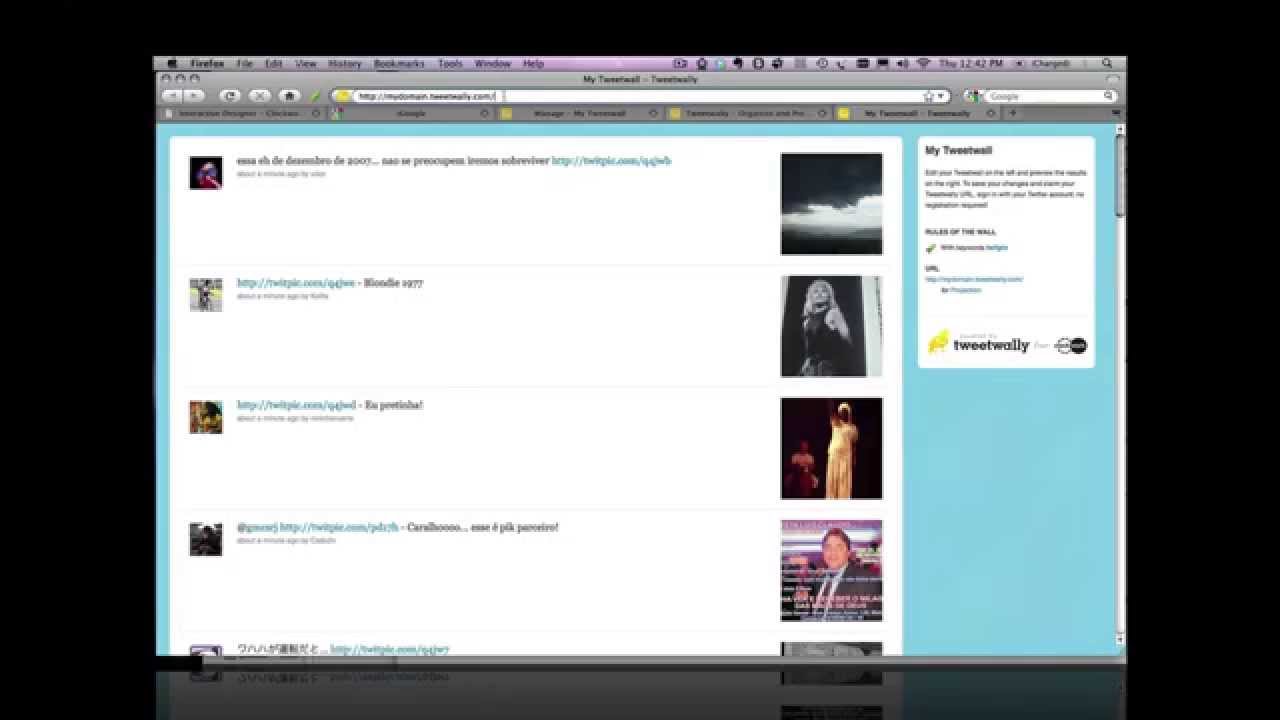Click the green checkmark rule icon

(x=930, y=247)
